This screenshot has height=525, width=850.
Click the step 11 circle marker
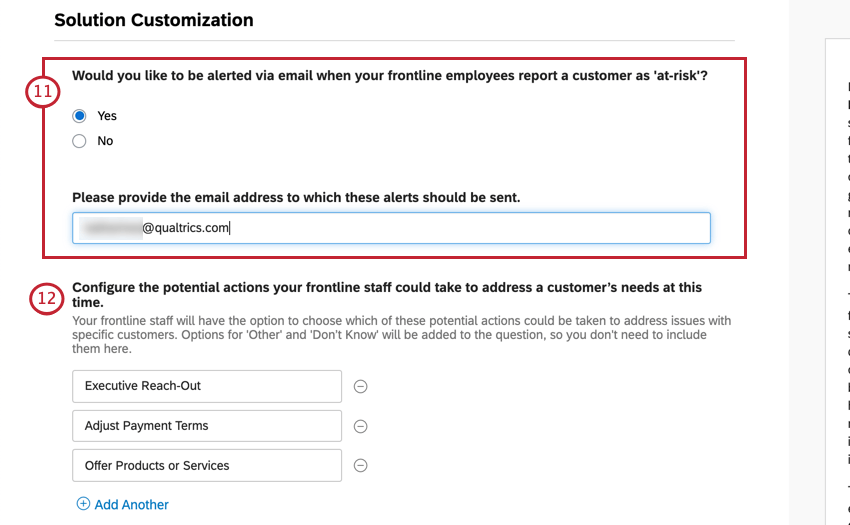(x=43, y=92)
